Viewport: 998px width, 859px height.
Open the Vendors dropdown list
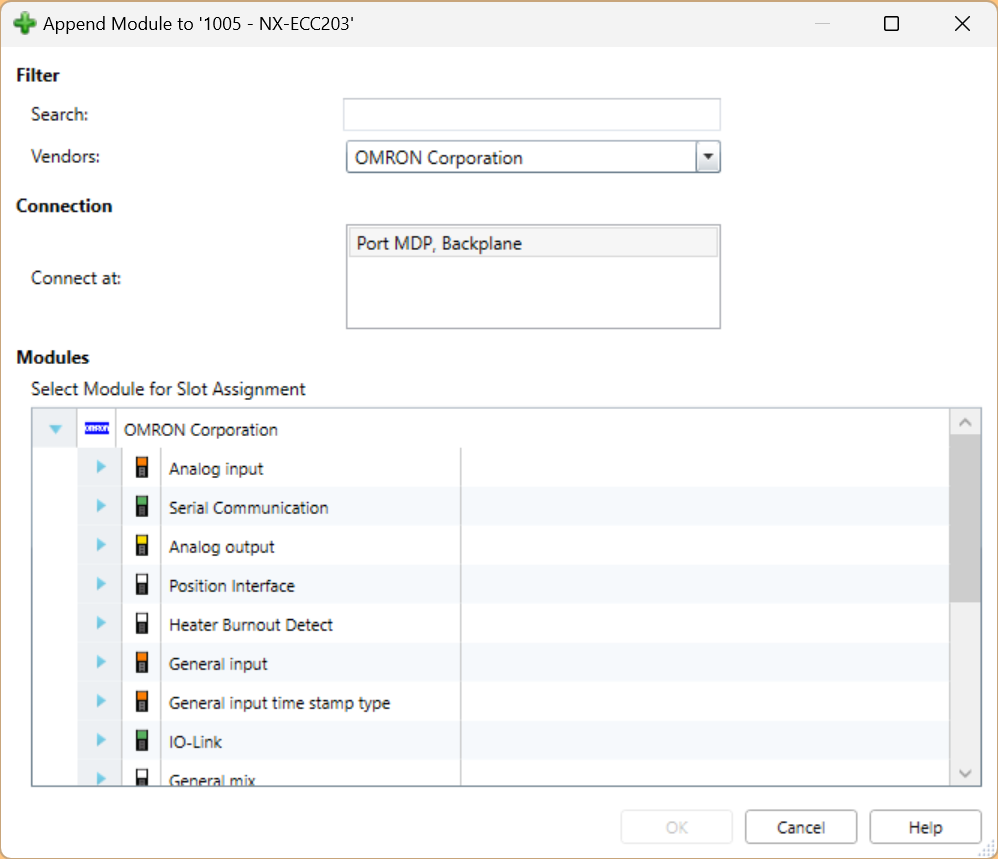[708, 157]
